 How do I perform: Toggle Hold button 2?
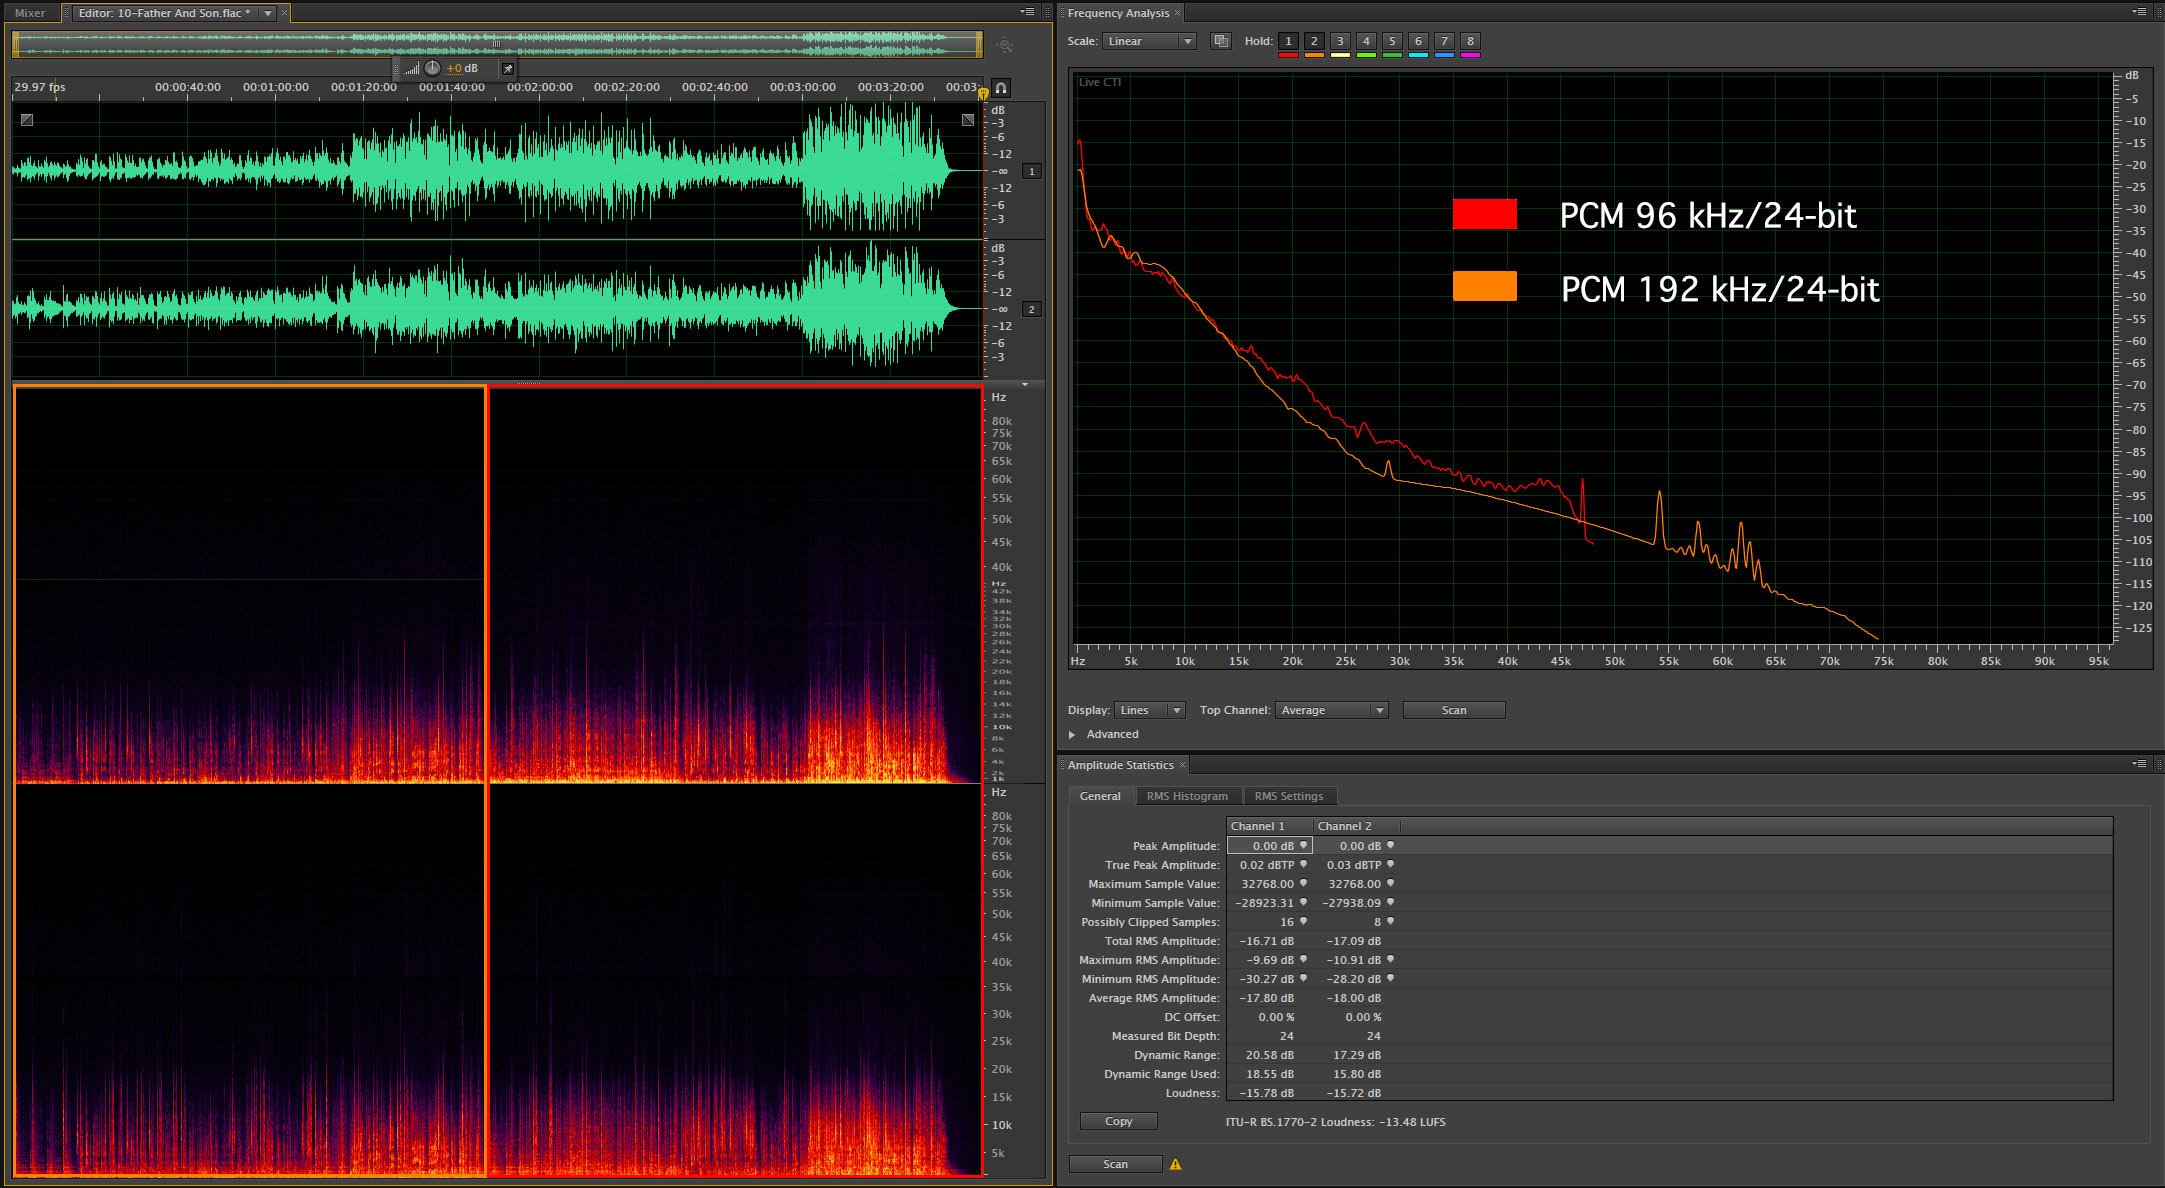pyautogui.click(x=1314, y=41)
